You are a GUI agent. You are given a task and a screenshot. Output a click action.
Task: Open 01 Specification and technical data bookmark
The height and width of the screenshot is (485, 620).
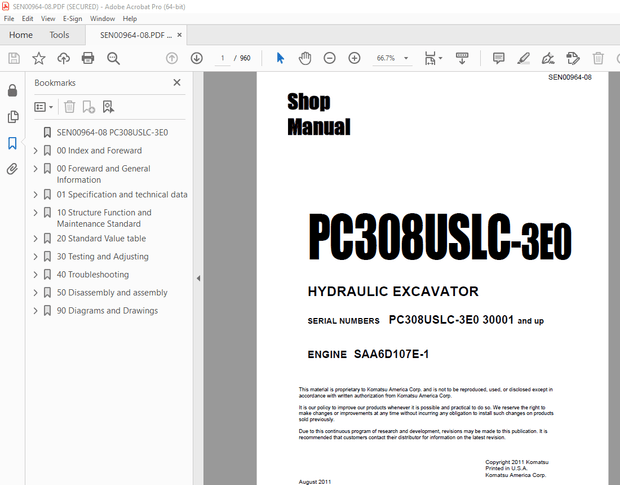pyautogui.click(x=122, y=194)
